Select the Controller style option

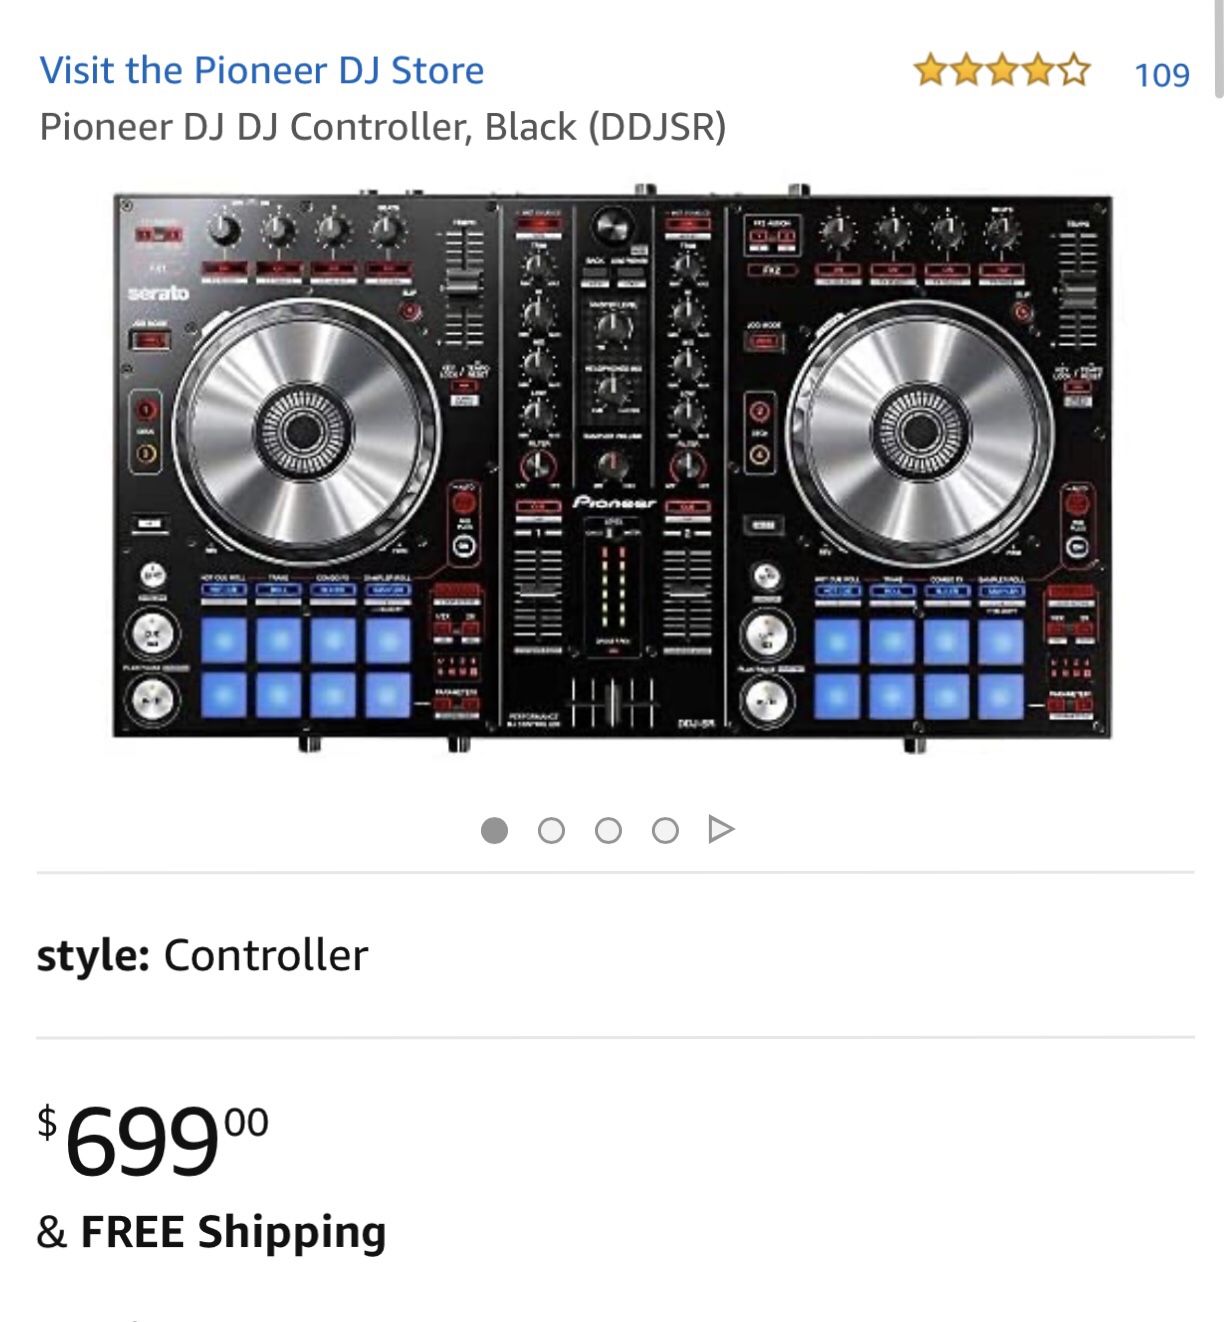tap(265, 955)
